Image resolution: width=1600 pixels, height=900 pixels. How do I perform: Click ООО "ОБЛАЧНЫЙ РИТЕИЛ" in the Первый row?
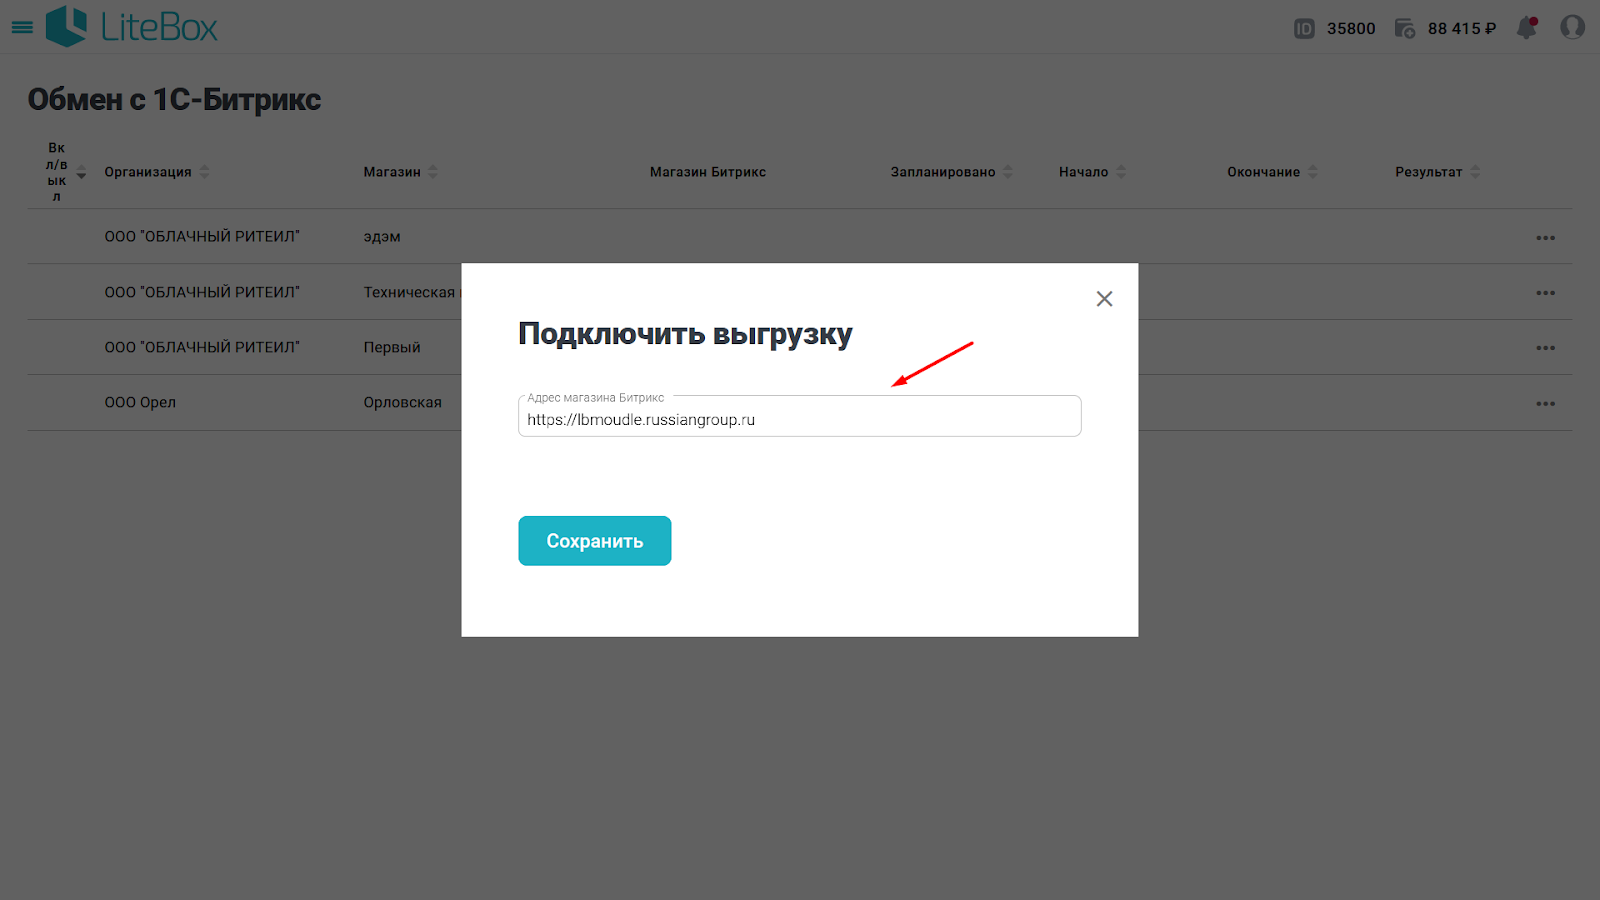click(202, 348)
